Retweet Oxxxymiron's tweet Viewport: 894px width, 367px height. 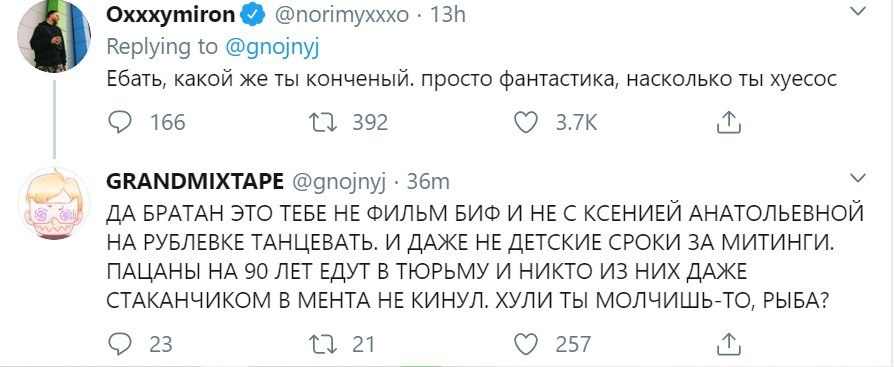click(x=322, y=123)
